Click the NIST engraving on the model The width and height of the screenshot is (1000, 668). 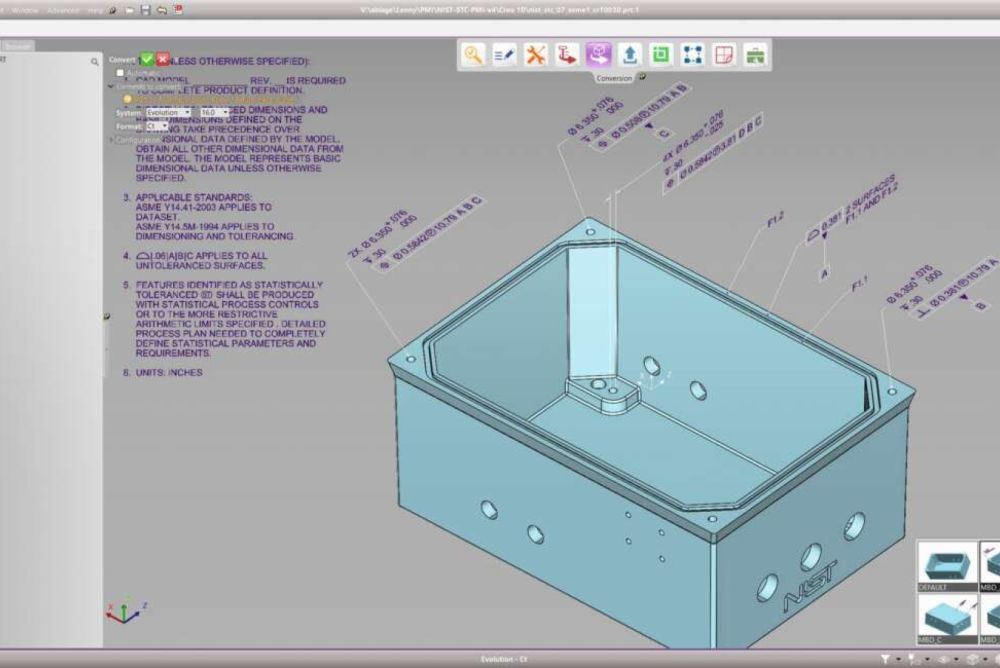[810, 586]
